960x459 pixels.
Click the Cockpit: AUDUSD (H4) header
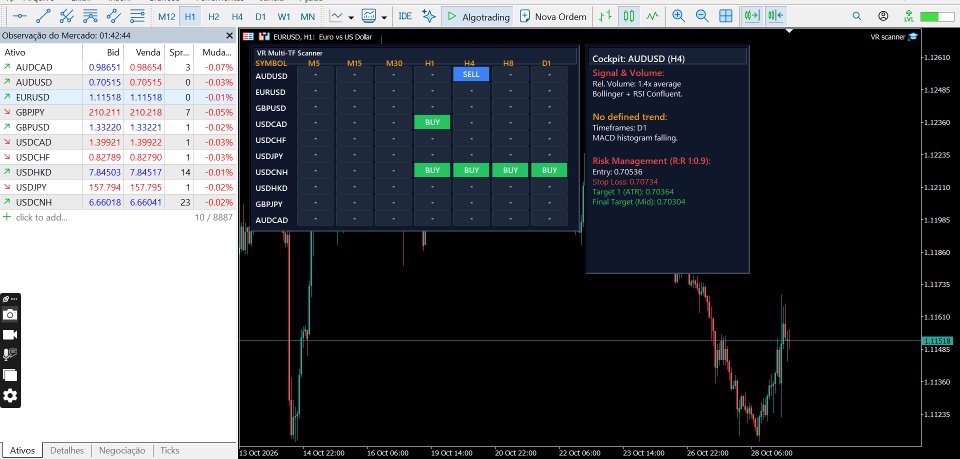tap(638, 59)
